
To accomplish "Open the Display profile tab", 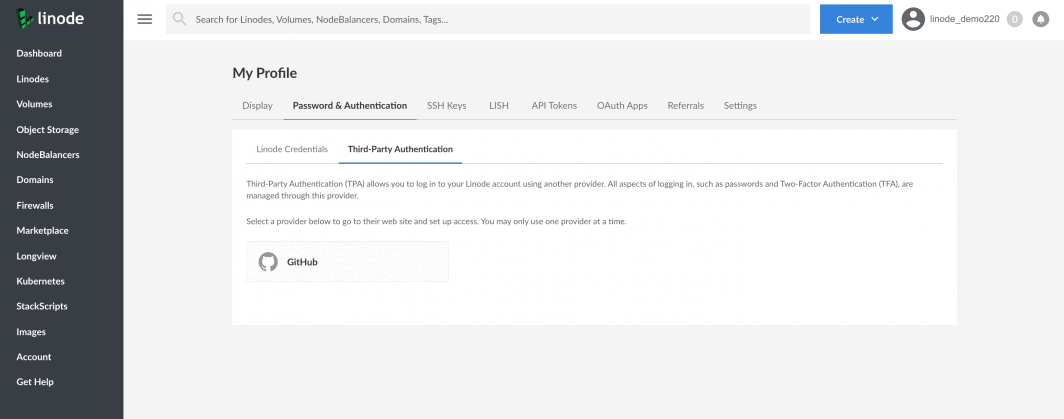I will pos(258,106).
